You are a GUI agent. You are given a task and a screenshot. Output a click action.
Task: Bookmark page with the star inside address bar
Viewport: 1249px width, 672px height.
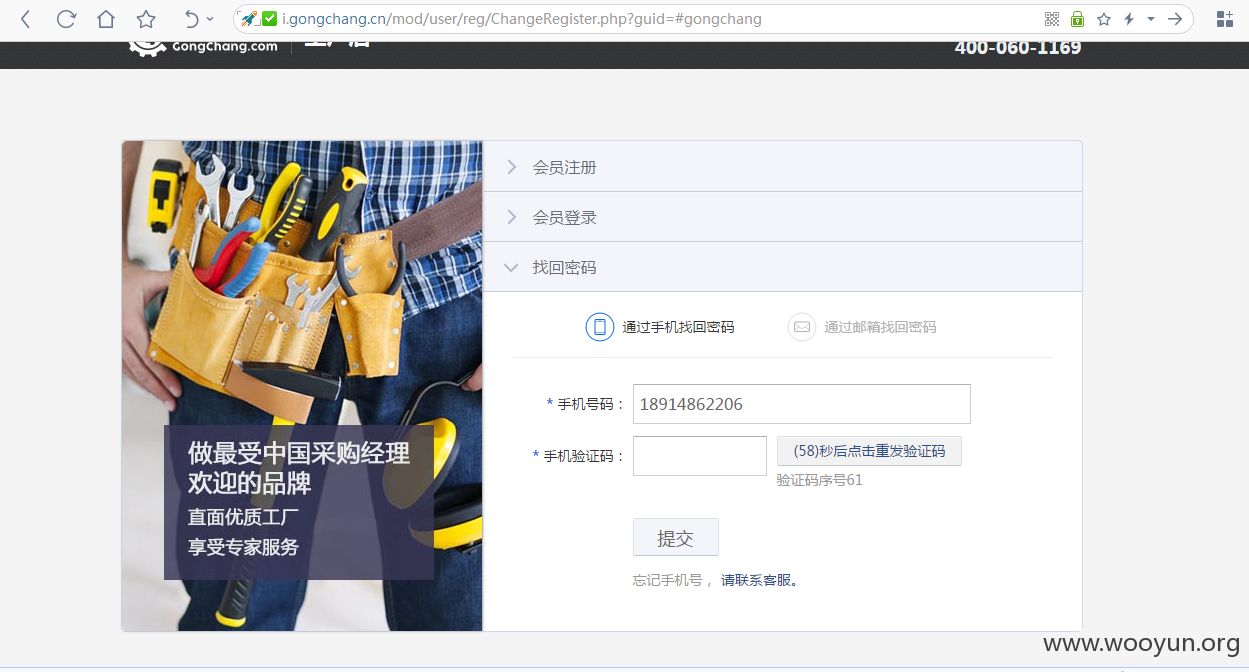coord(1104,19)
